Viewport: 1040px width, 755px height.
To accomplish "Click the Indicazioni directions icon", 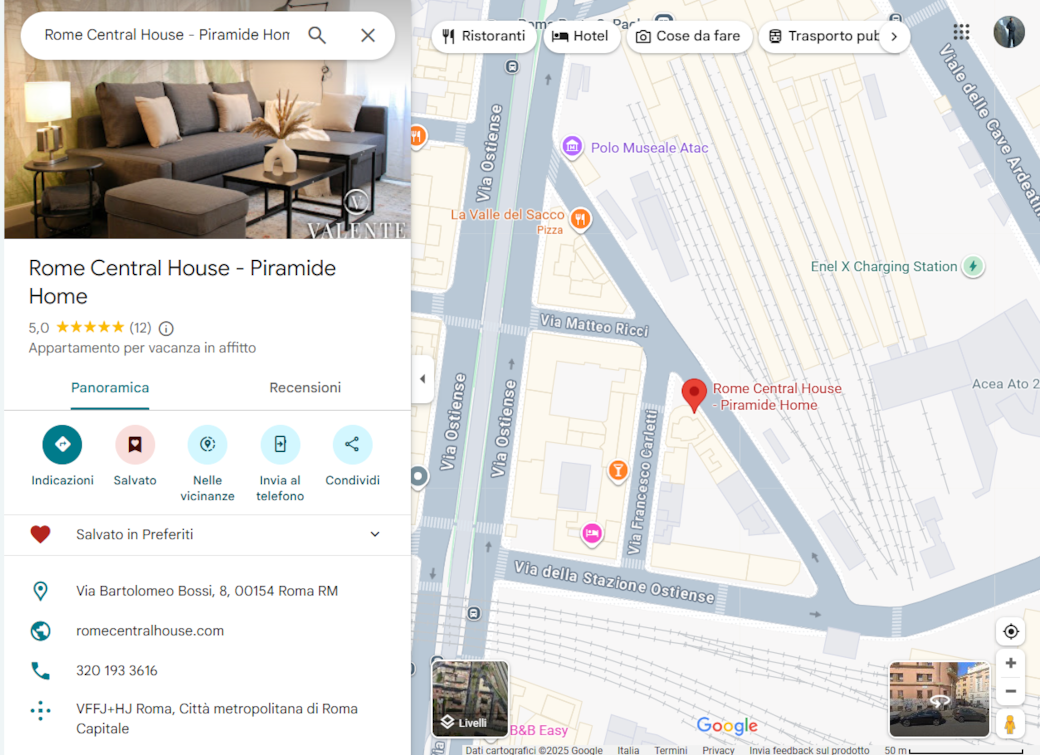I will click(62, 445).
